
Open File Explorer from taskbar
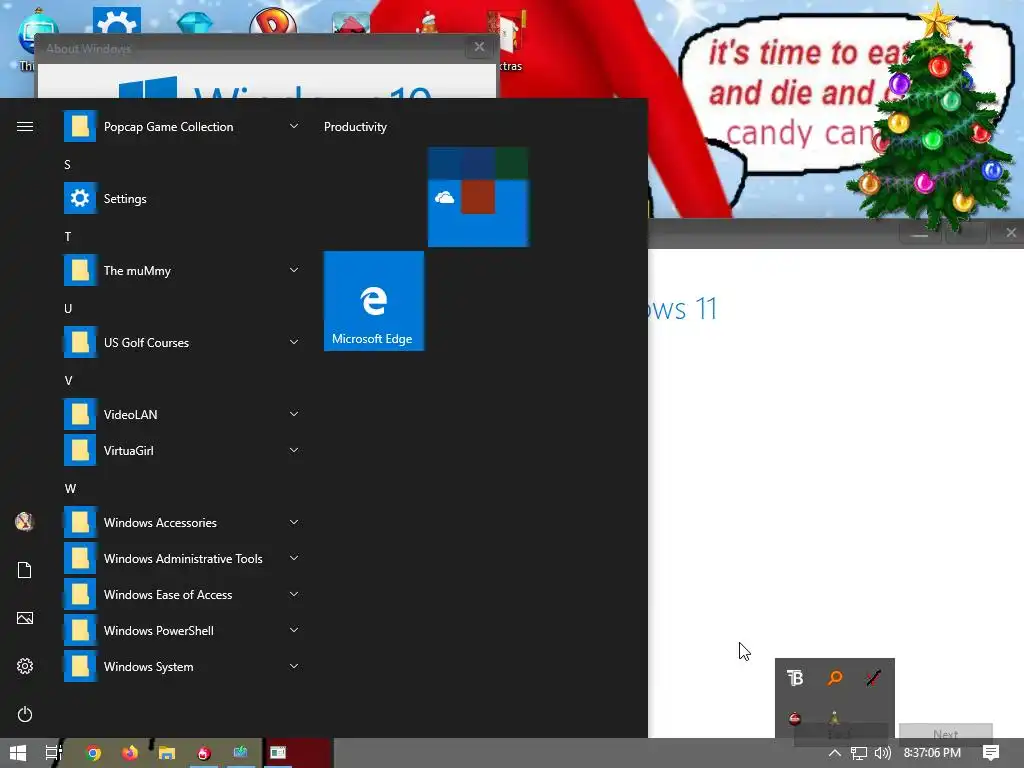[167, 753]
